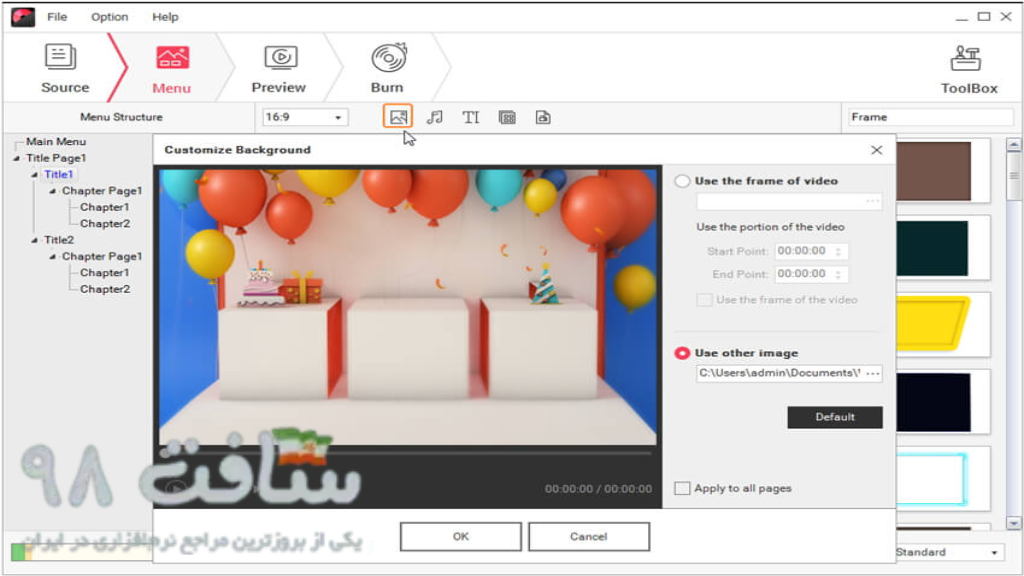Select the dark navy frame swatch
Image resolution: width=1024 pixels, height=576 pixels.
[933, 402]
